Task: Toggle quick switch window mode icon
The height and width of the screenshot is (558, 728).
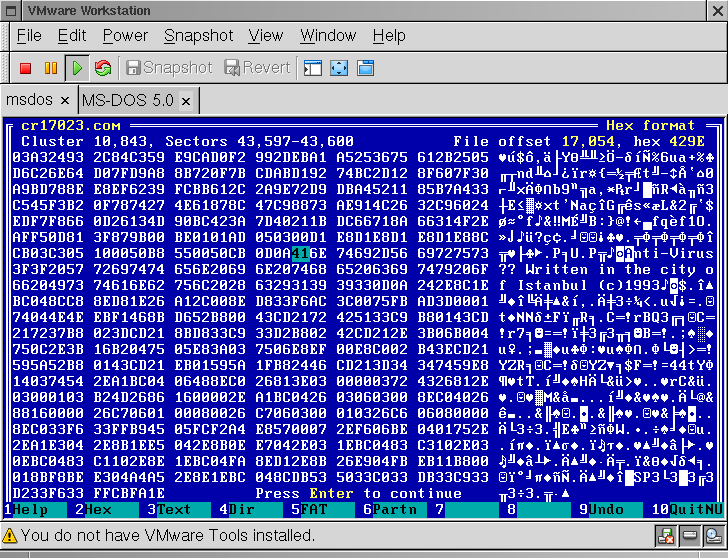Action: (x=365, y=68)
